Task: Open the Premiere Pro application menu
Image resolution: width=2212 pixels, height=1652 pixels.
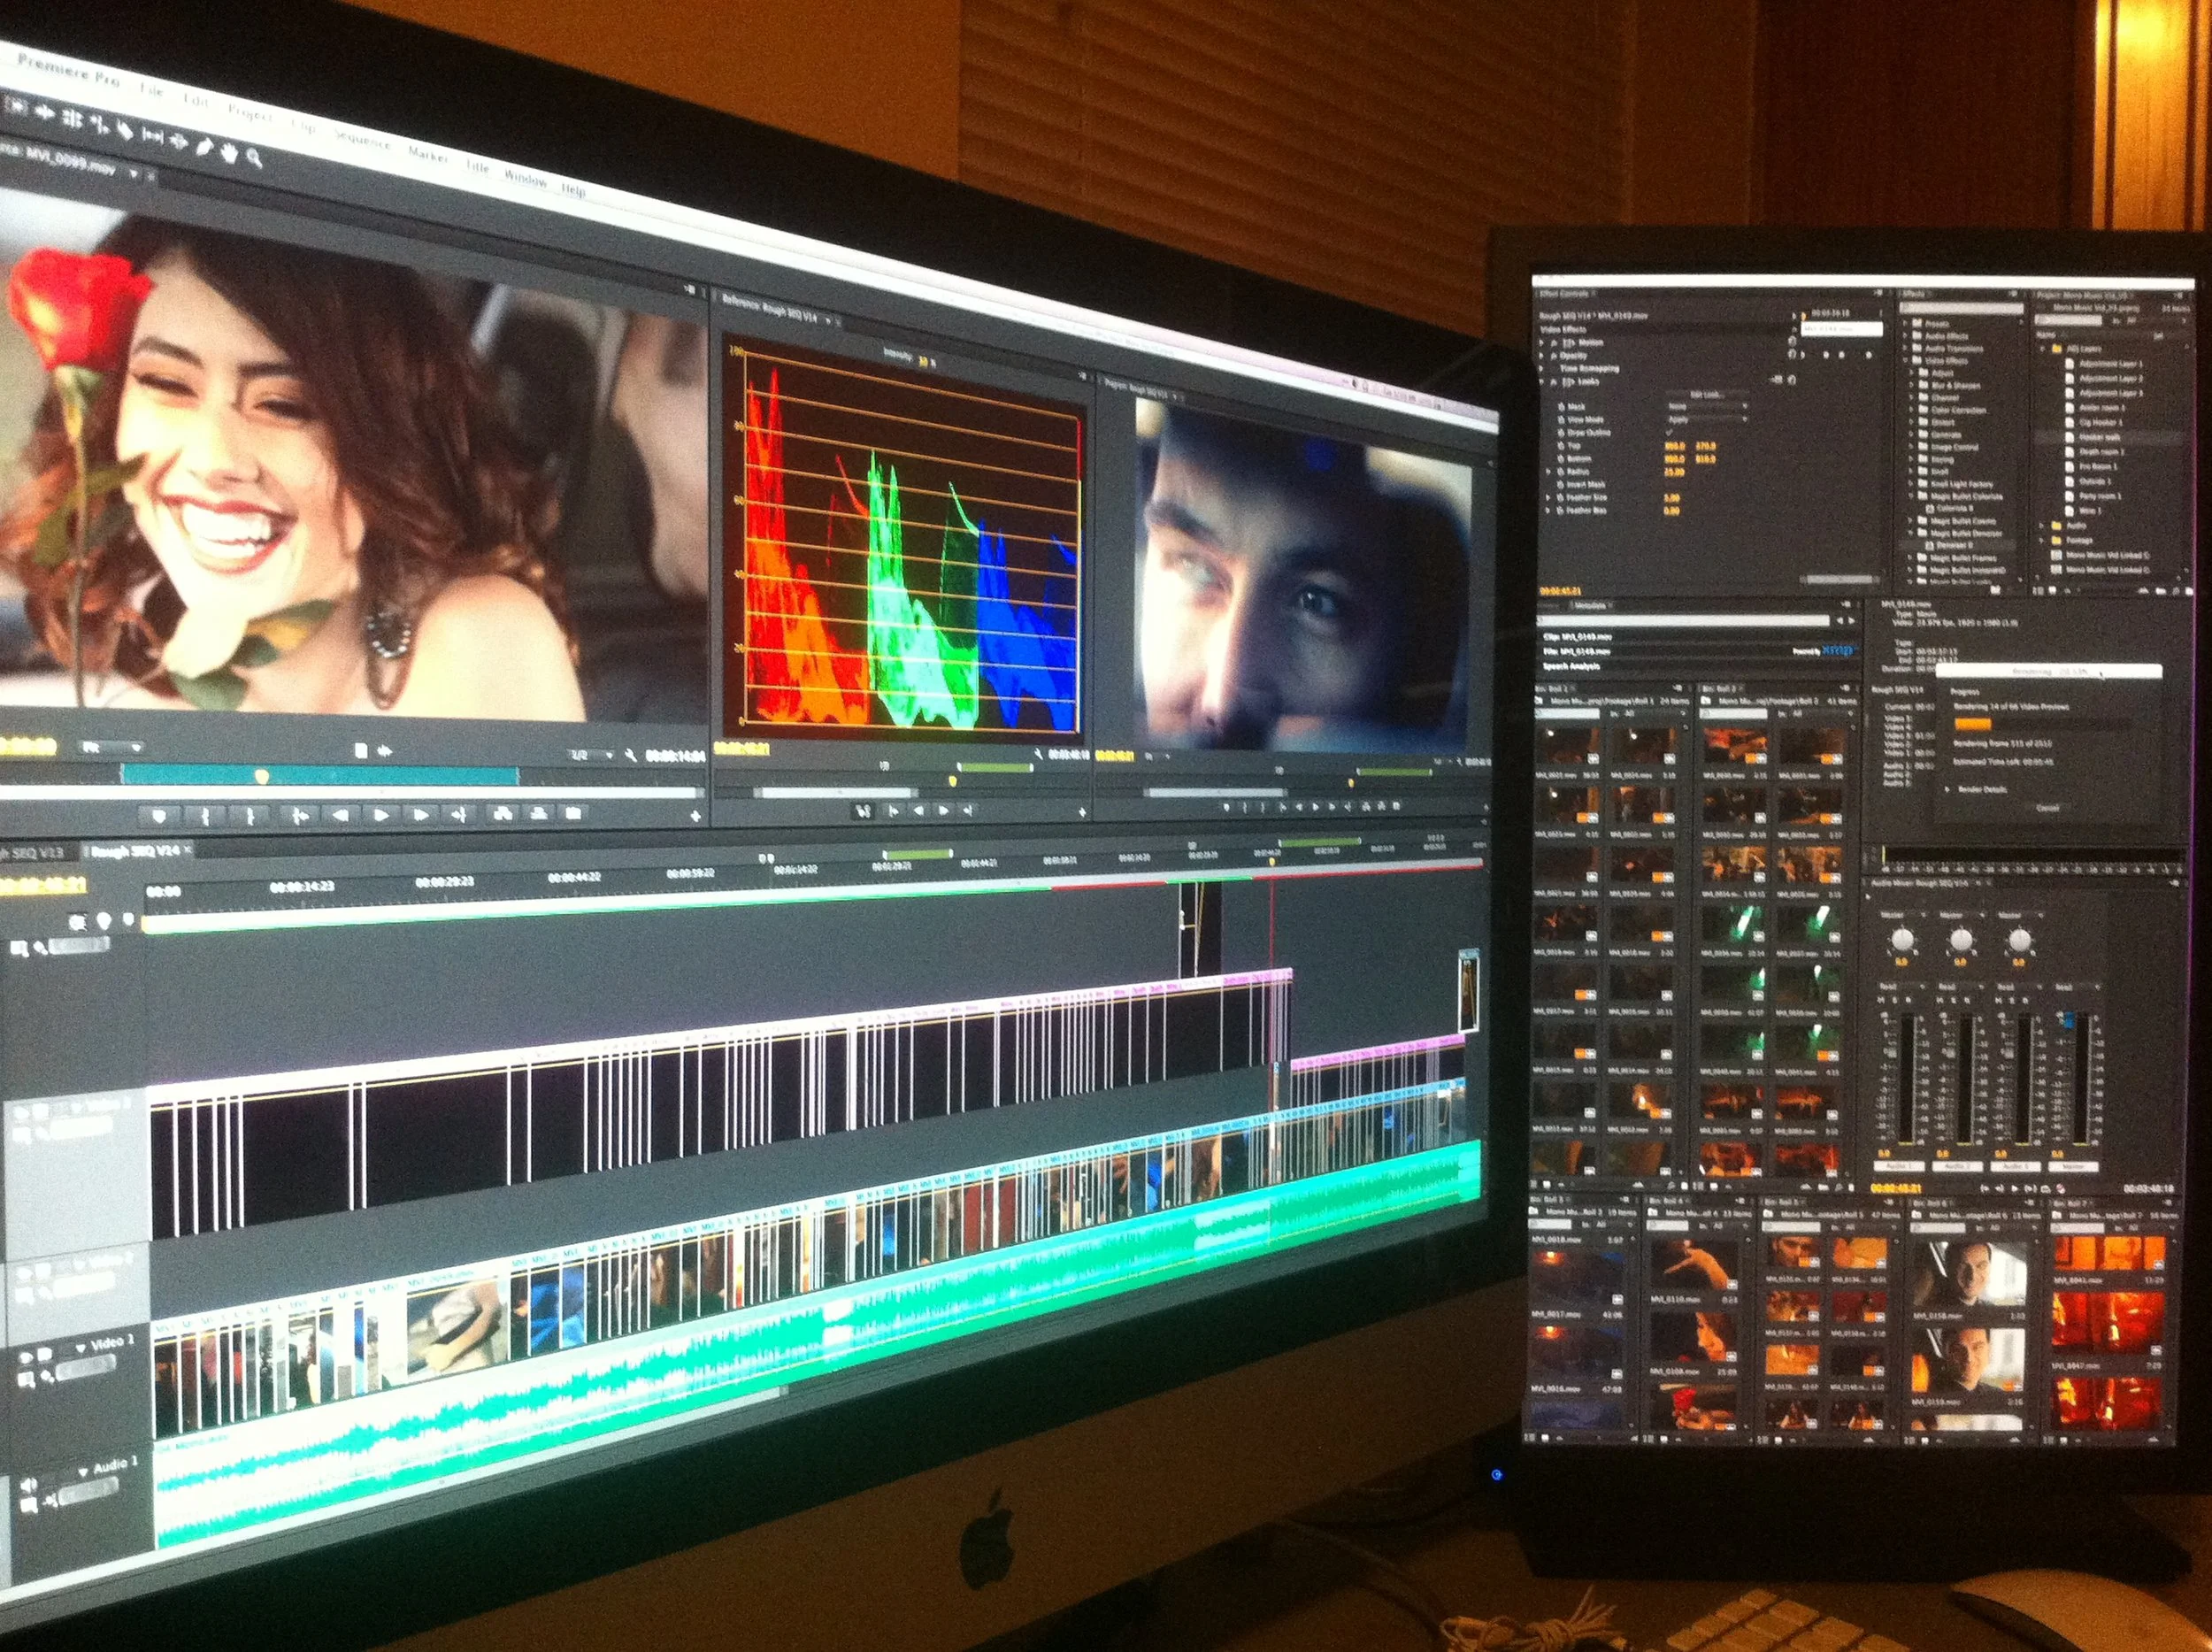Action: (x=68, y=71)
